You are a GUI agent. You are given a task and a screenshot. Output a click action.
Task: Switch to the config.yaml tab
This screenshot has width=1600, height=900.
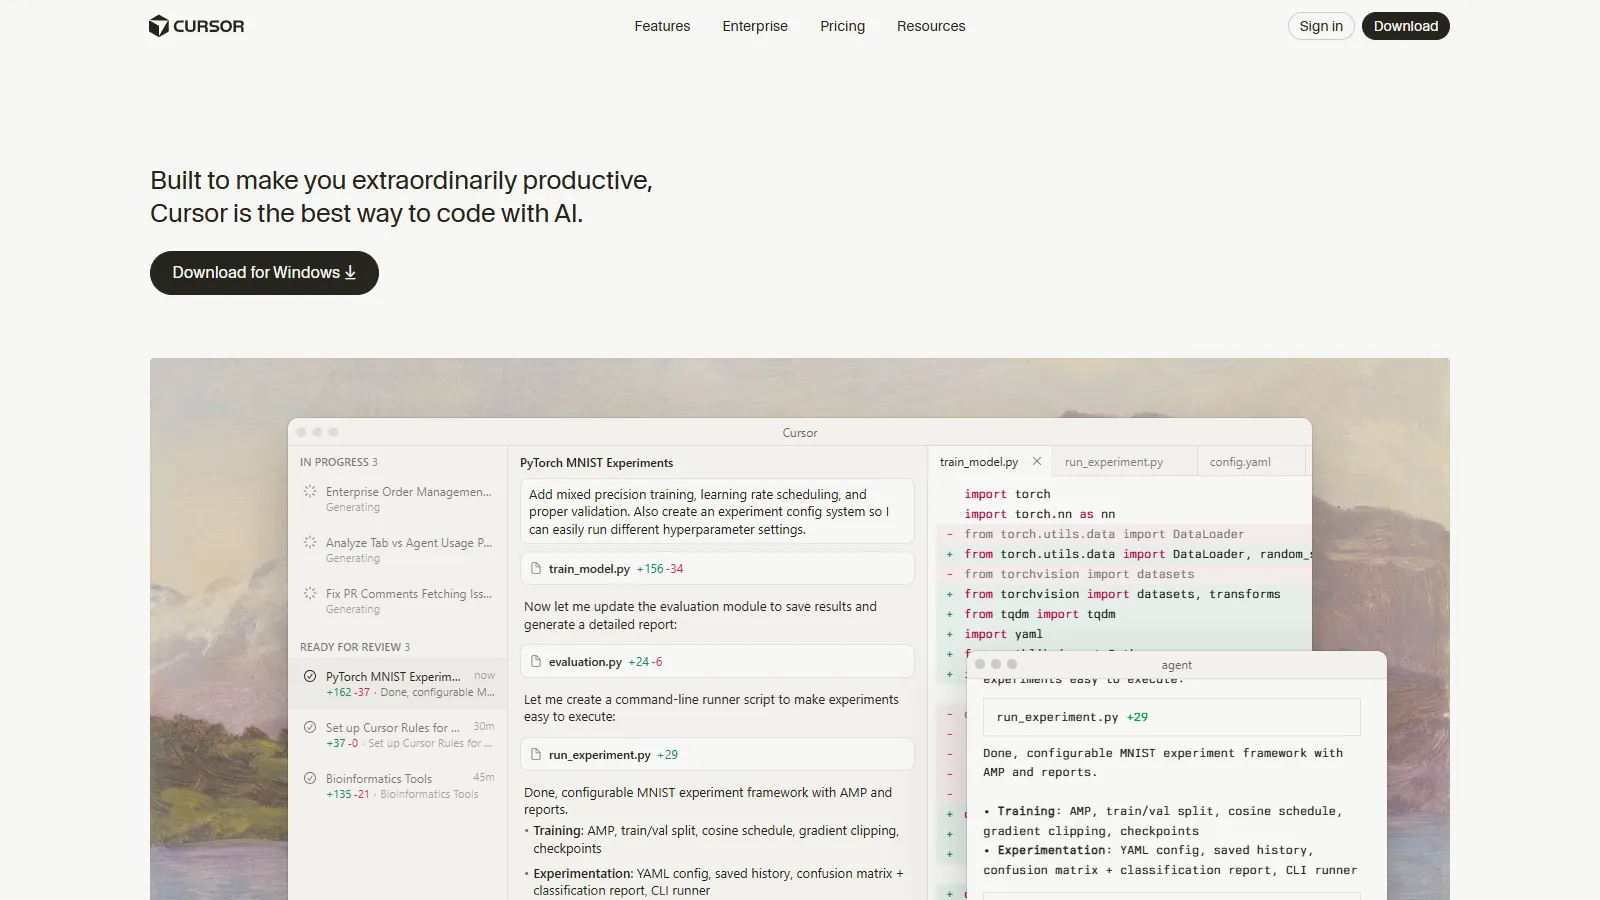[1240, 462]
